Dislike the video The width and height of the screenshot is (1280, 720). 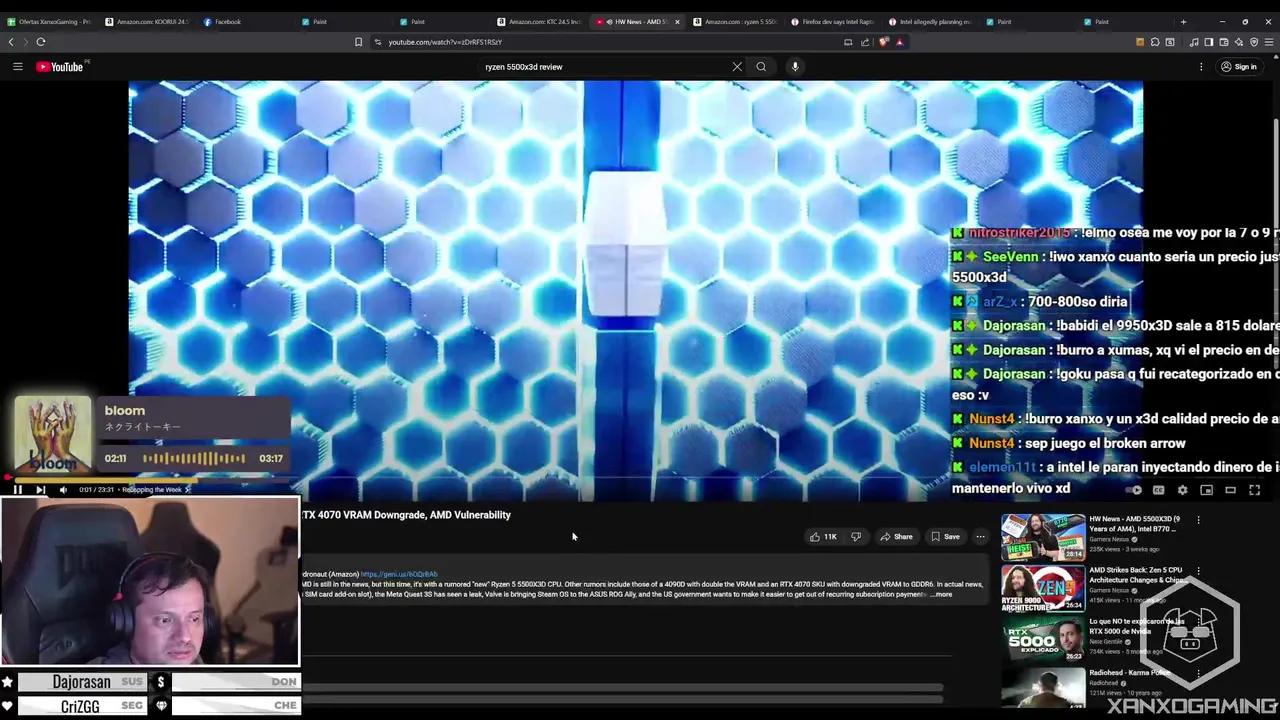tap(856, 537)
